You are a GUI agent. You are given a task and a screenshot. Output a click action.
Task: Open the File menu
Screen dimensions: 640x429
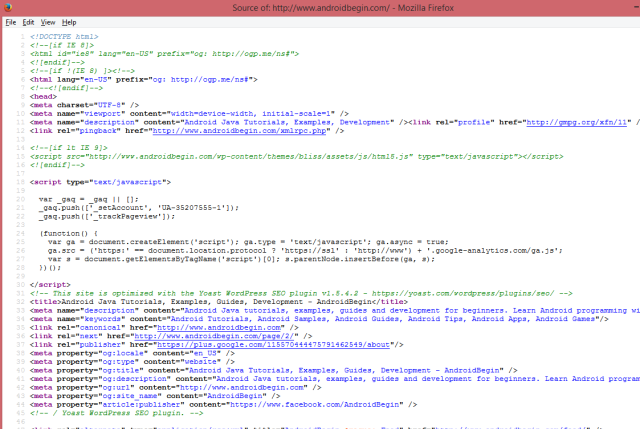[11, 22]
